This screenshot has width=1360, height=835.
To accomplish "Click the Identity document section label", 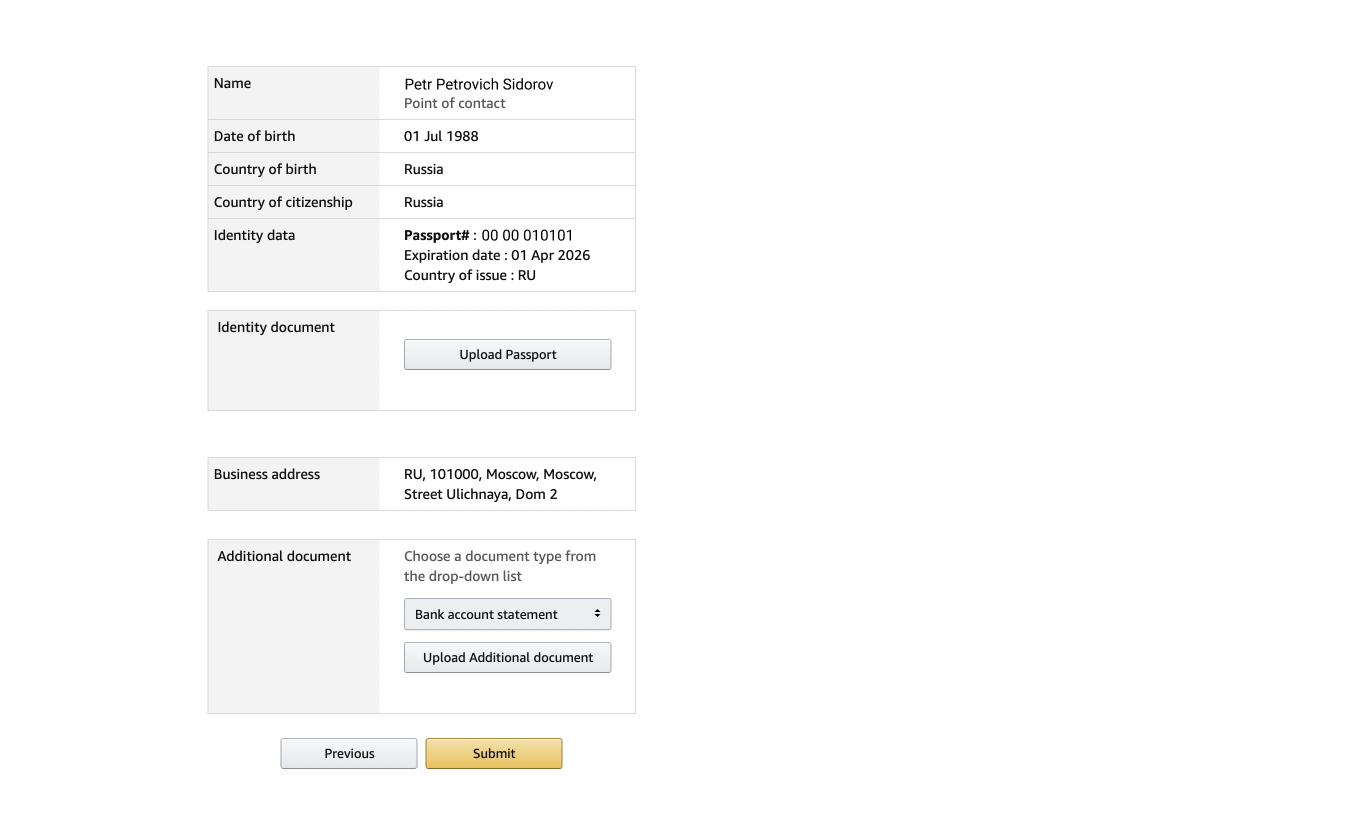I will coord(275,327).
